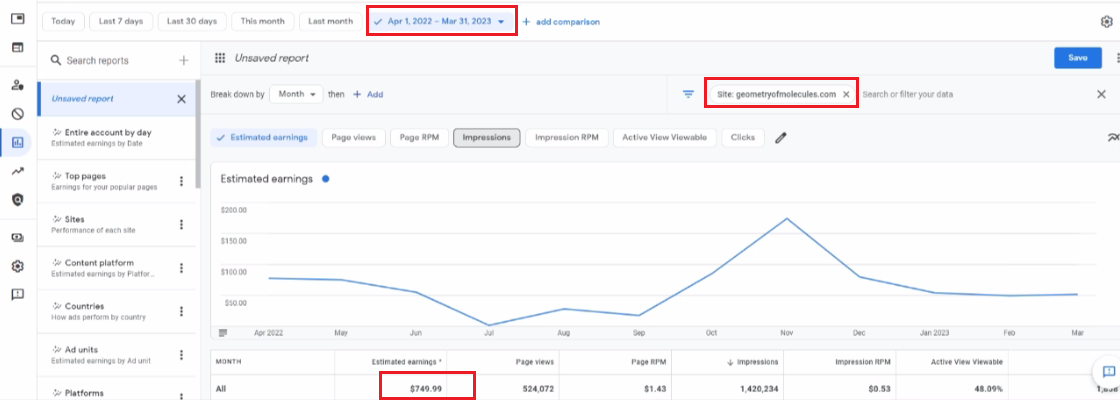Click the filter icon beside site chip
Image resolution: width=1120 pixels, height=400 pixels.
pyautogui.click(x=689, y=94)
